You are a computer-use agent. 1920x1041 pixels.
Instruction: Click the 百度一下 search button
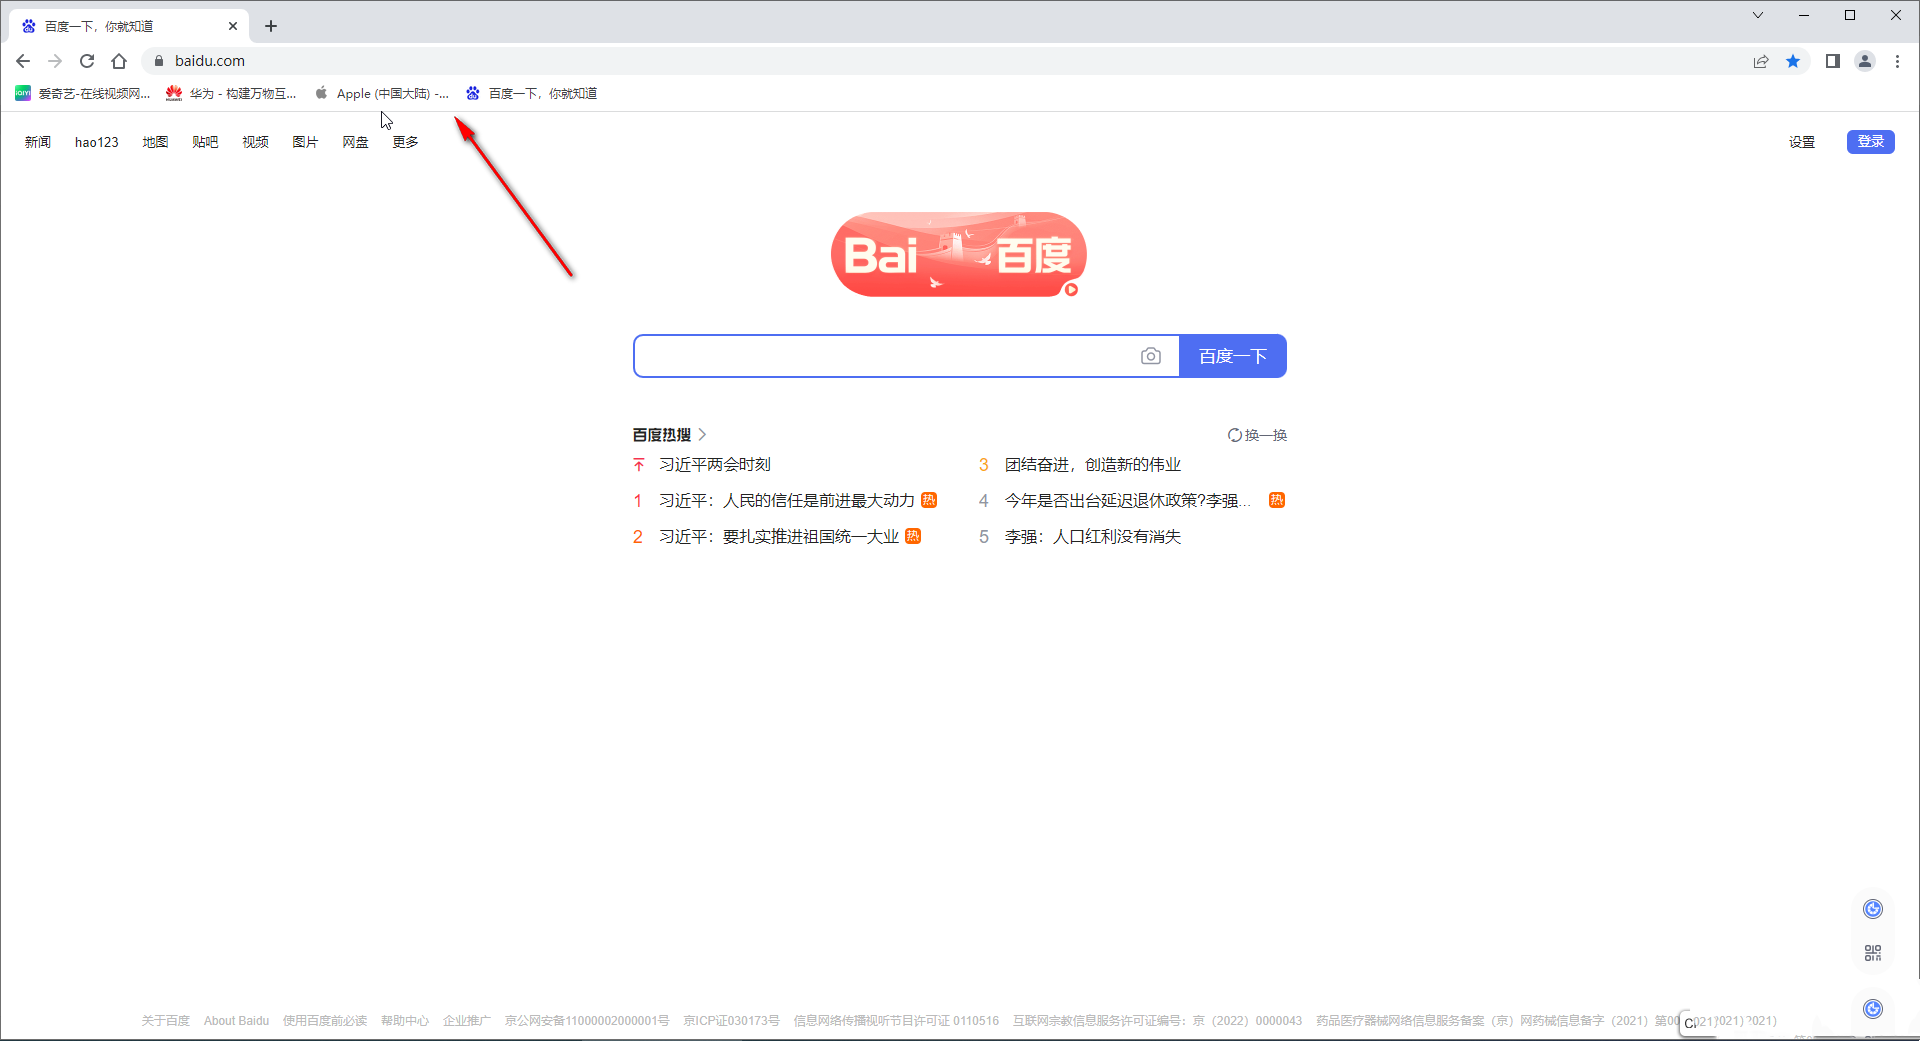pyautogui.click(x=1232, y=356)
